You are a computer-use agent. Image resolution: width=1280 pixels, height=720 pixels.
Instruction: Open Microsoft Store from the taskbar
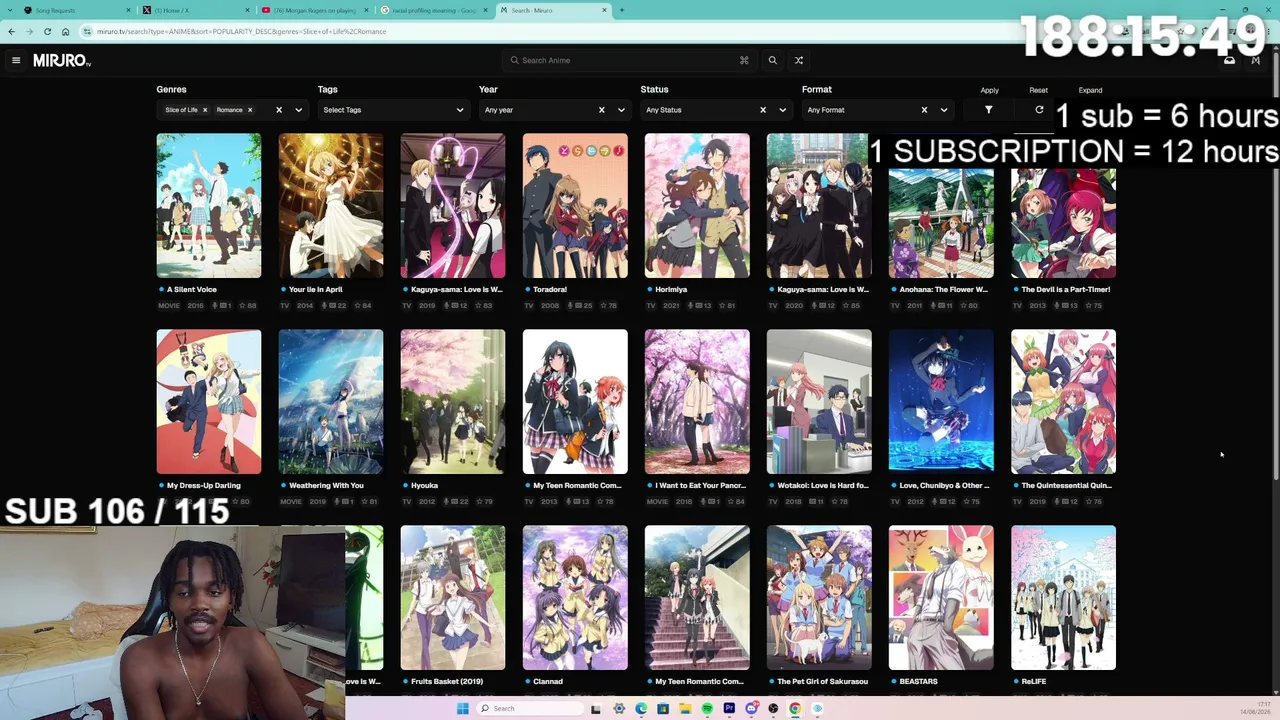(x=663, y=709)
